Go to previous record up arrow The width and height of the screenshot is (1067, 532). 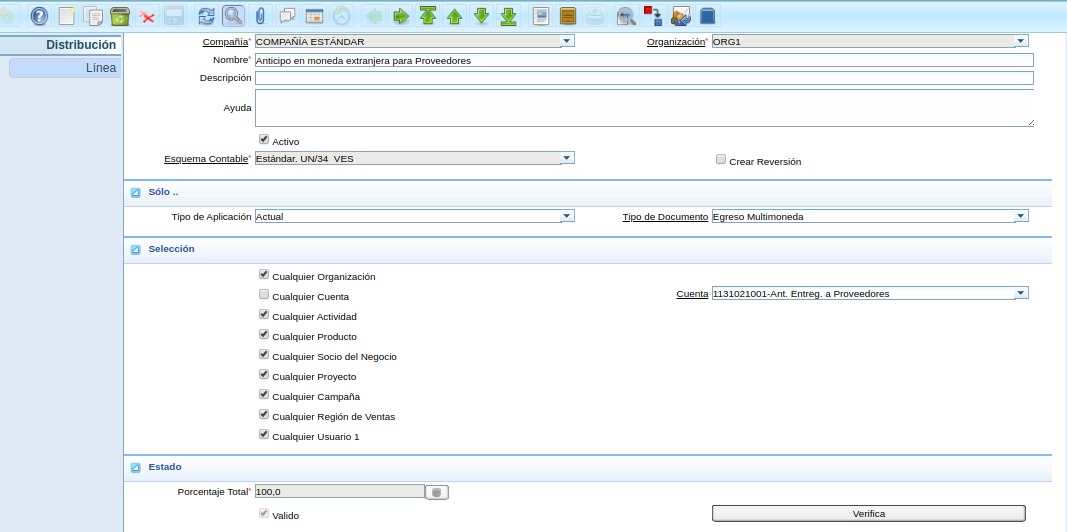click(455, 15)
